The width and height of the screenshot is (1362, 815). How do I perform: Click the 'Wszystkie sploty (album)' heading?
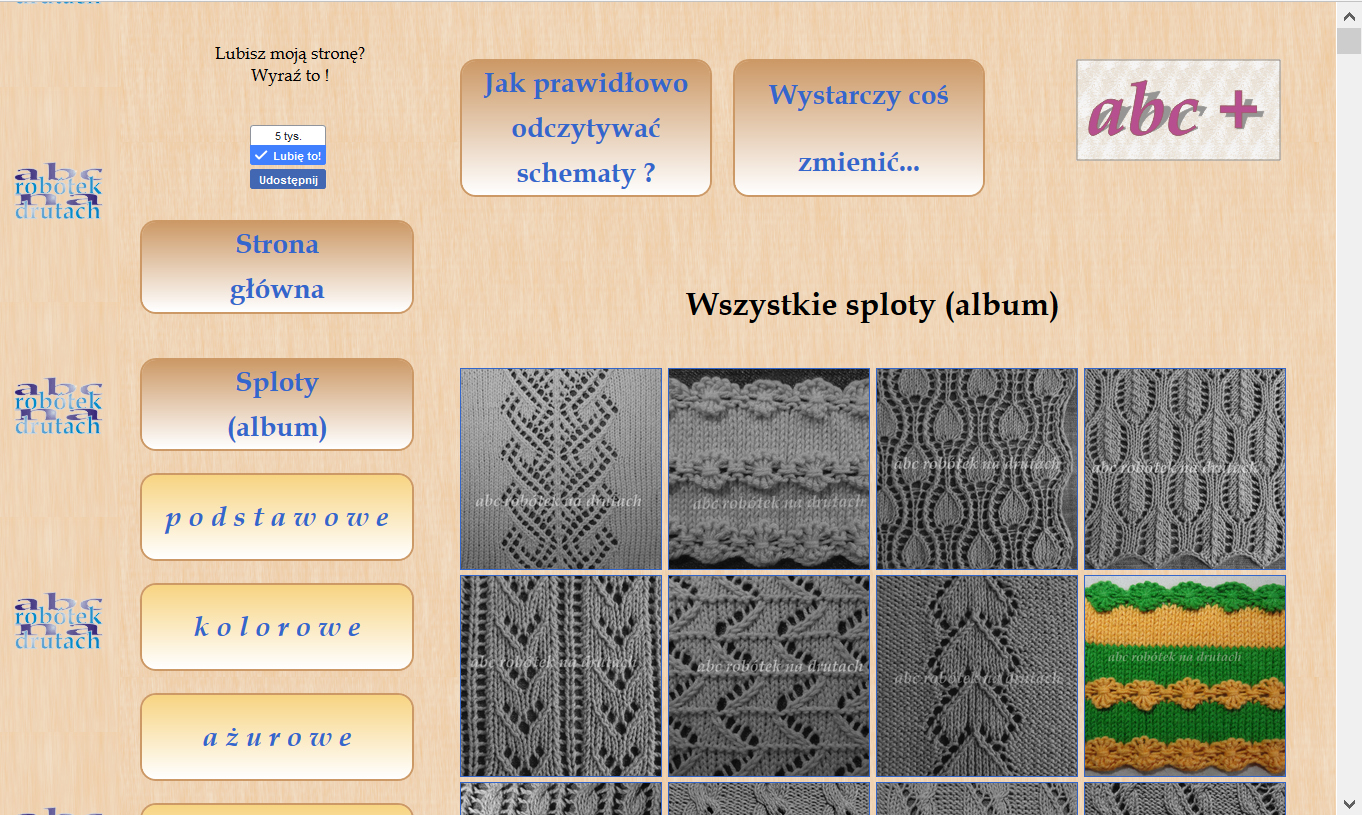872,305
